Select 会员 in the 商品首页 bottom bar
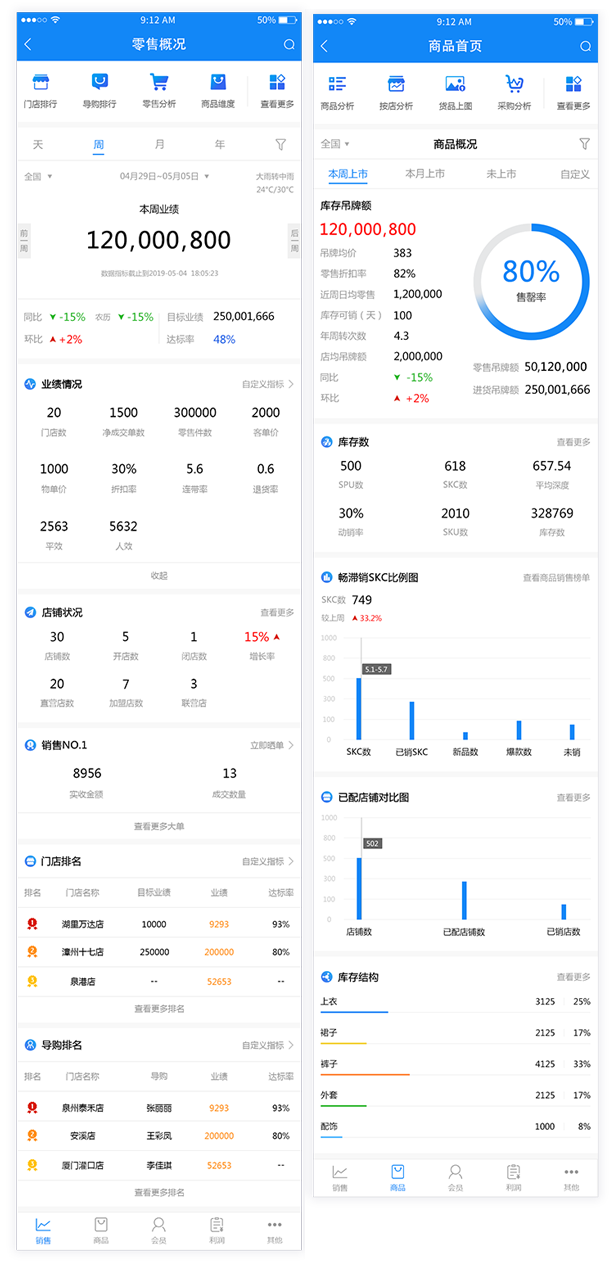The image size is (614, 1268). 455,1177
